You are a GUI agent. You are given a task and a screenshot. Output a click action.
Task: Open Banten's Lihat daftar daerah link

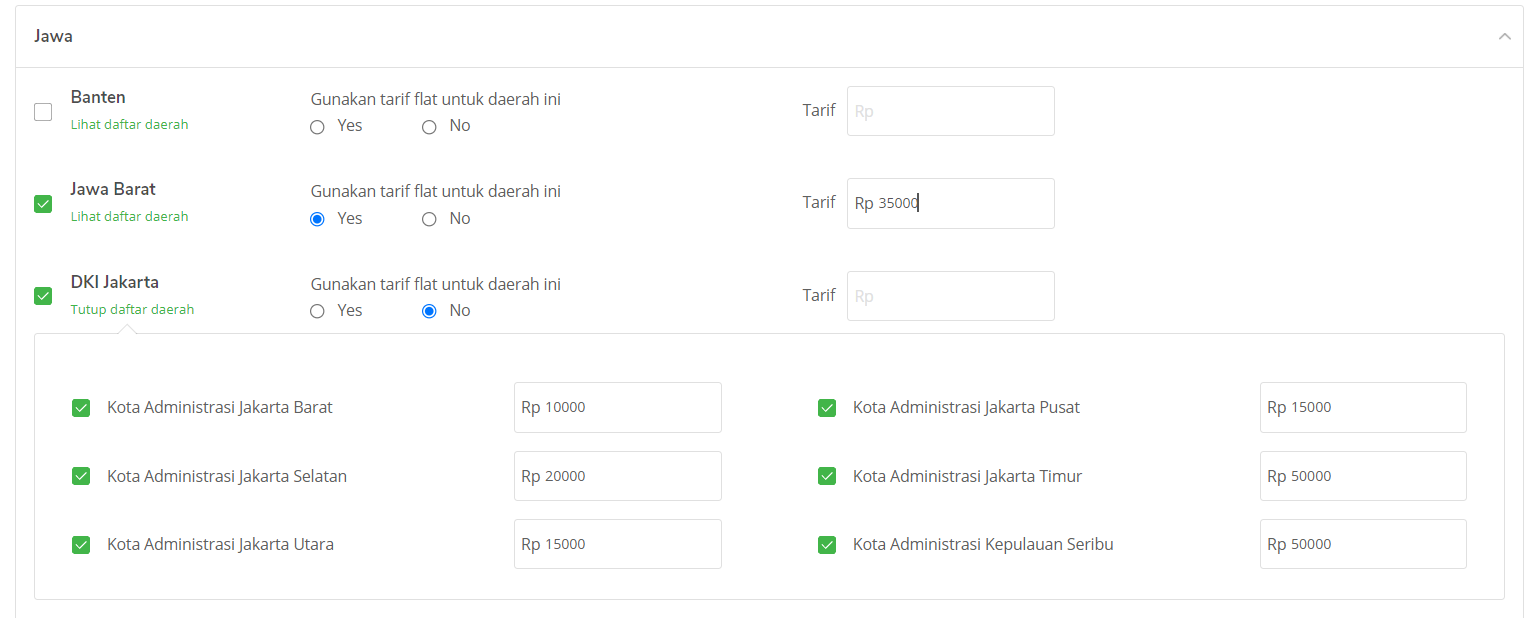point(129,125)
